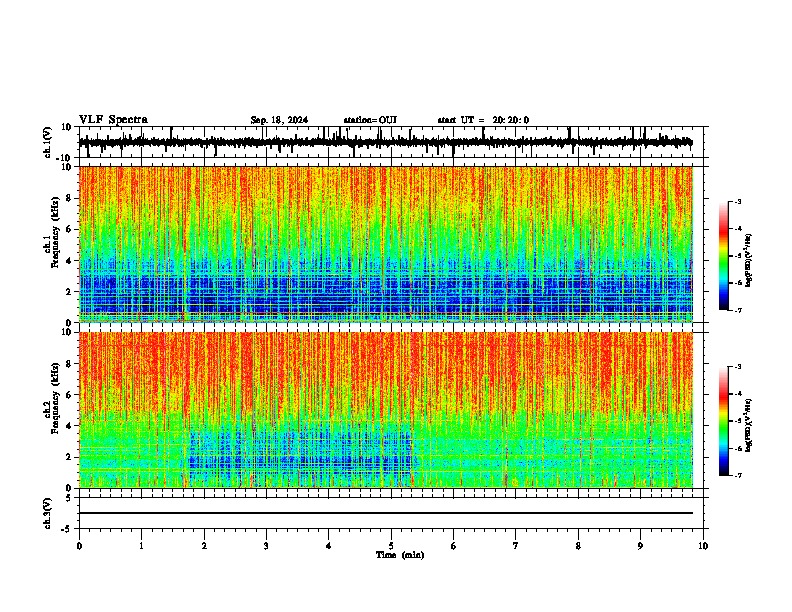Click the "-3" label on ch.1 colorbar
The image size is (792, 612).
pos(738,201)
